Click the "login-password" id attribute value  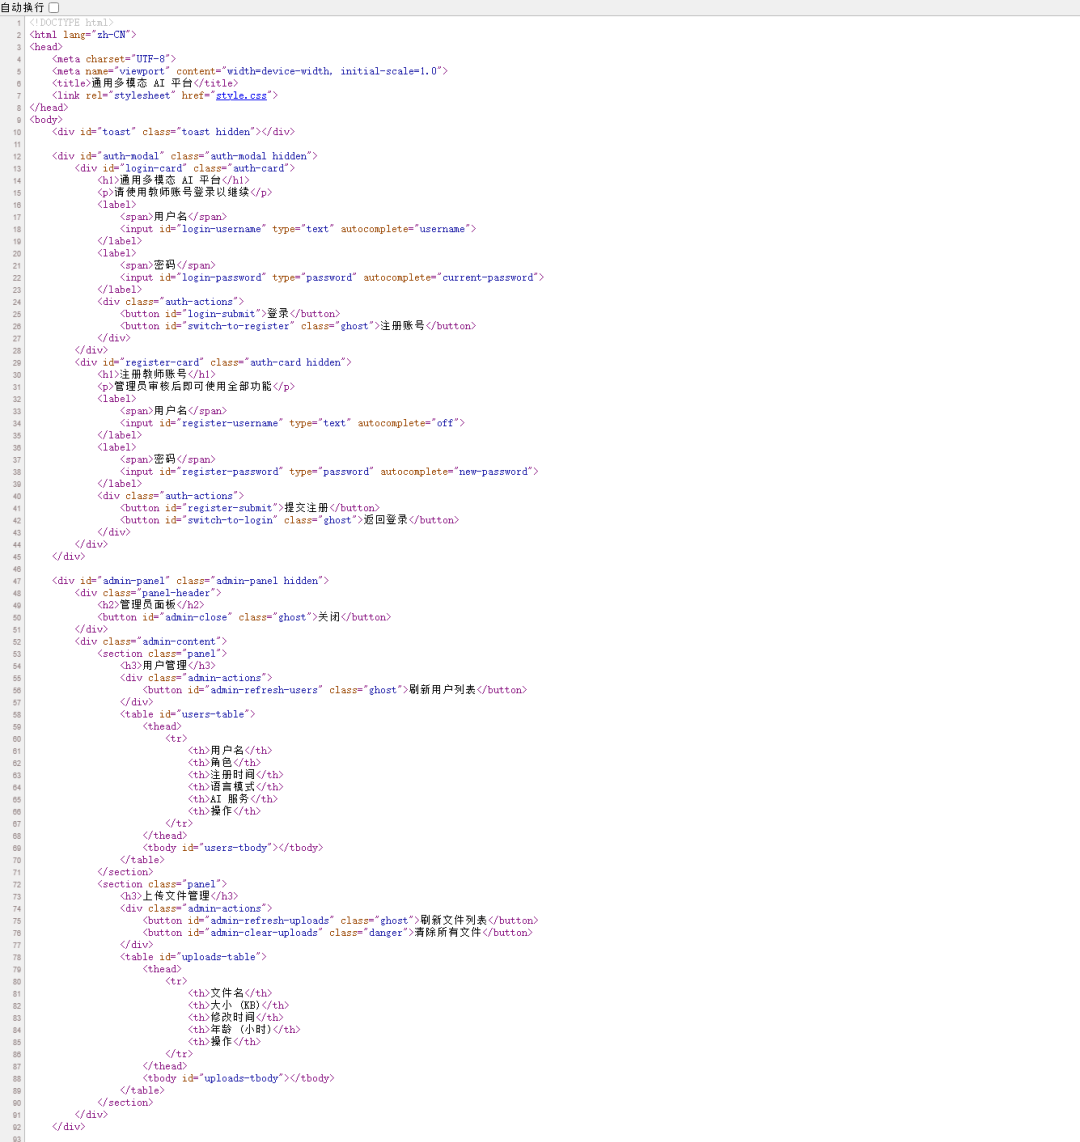pyautogui.click(x=222, y=277)
